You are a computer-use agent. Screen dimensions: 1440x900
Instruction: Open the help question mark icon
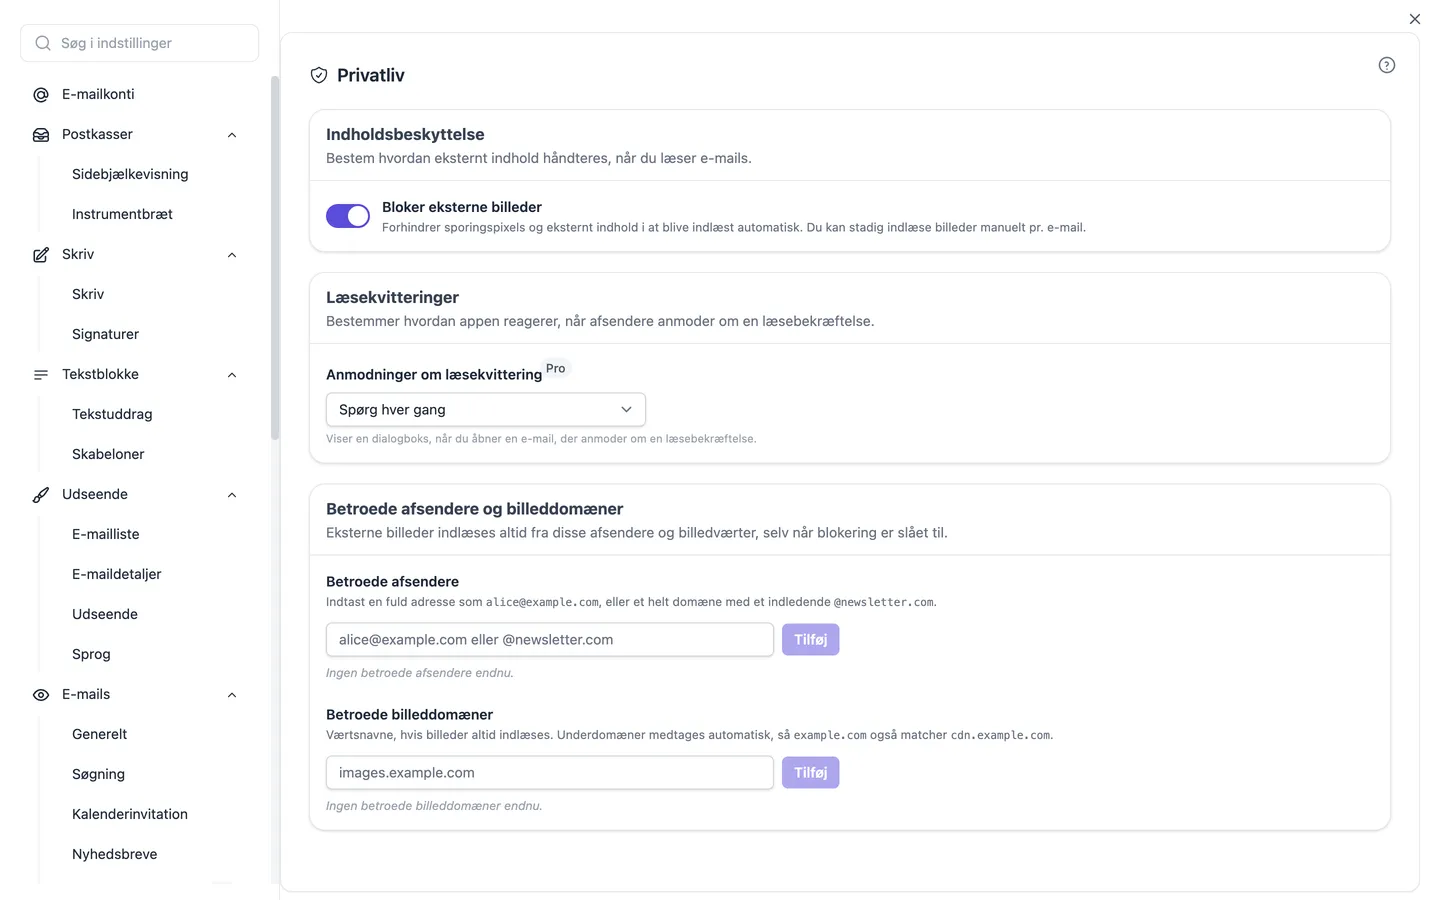coord(1387,65)
